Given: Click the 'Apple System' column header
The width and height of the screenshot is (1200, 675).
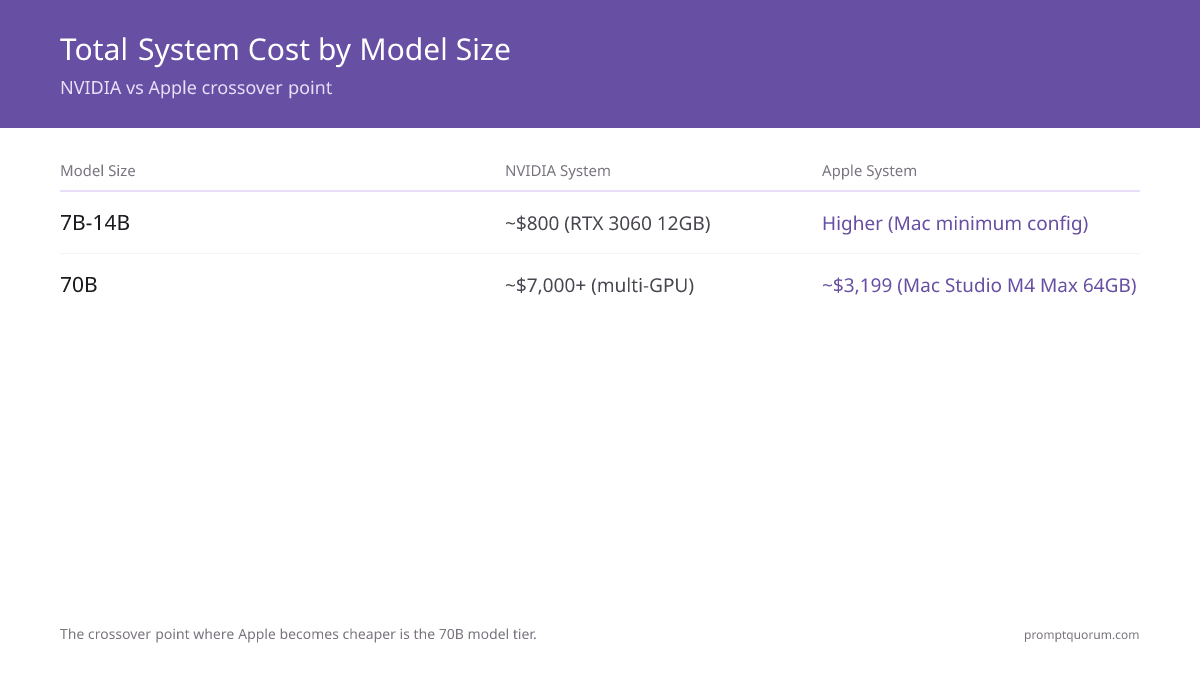Looking at the screenshot, I should (x=869, y=171).
